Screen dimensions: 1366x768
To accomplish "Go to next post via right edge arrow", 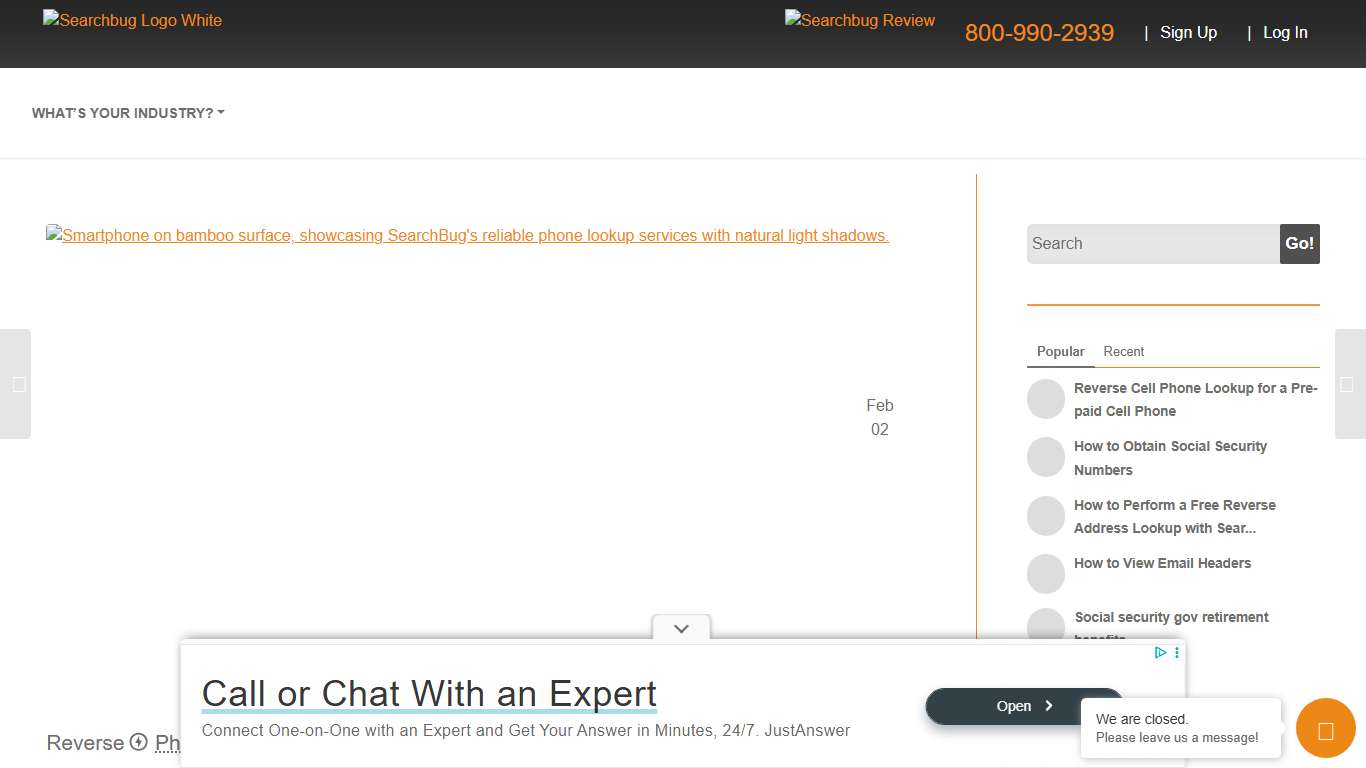I will (1349, 384).
